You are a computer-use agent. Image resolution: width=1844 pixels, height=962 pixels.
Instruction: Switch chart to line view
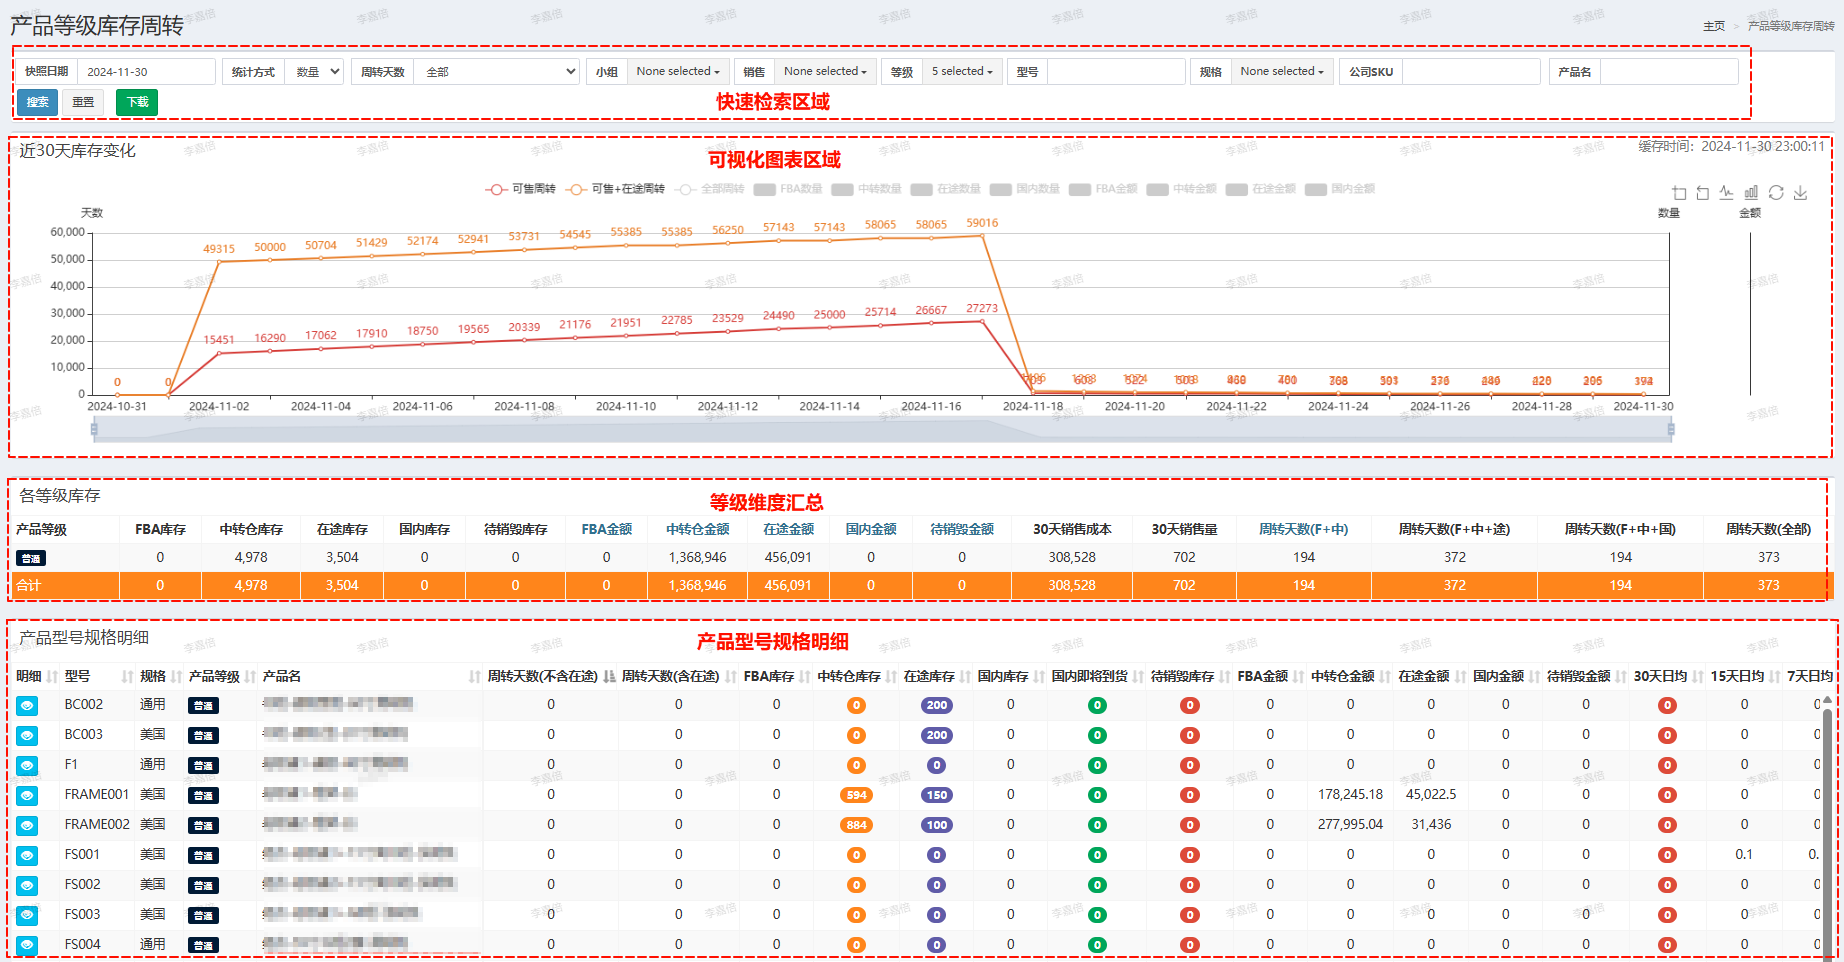click(x=1727, y=193)
